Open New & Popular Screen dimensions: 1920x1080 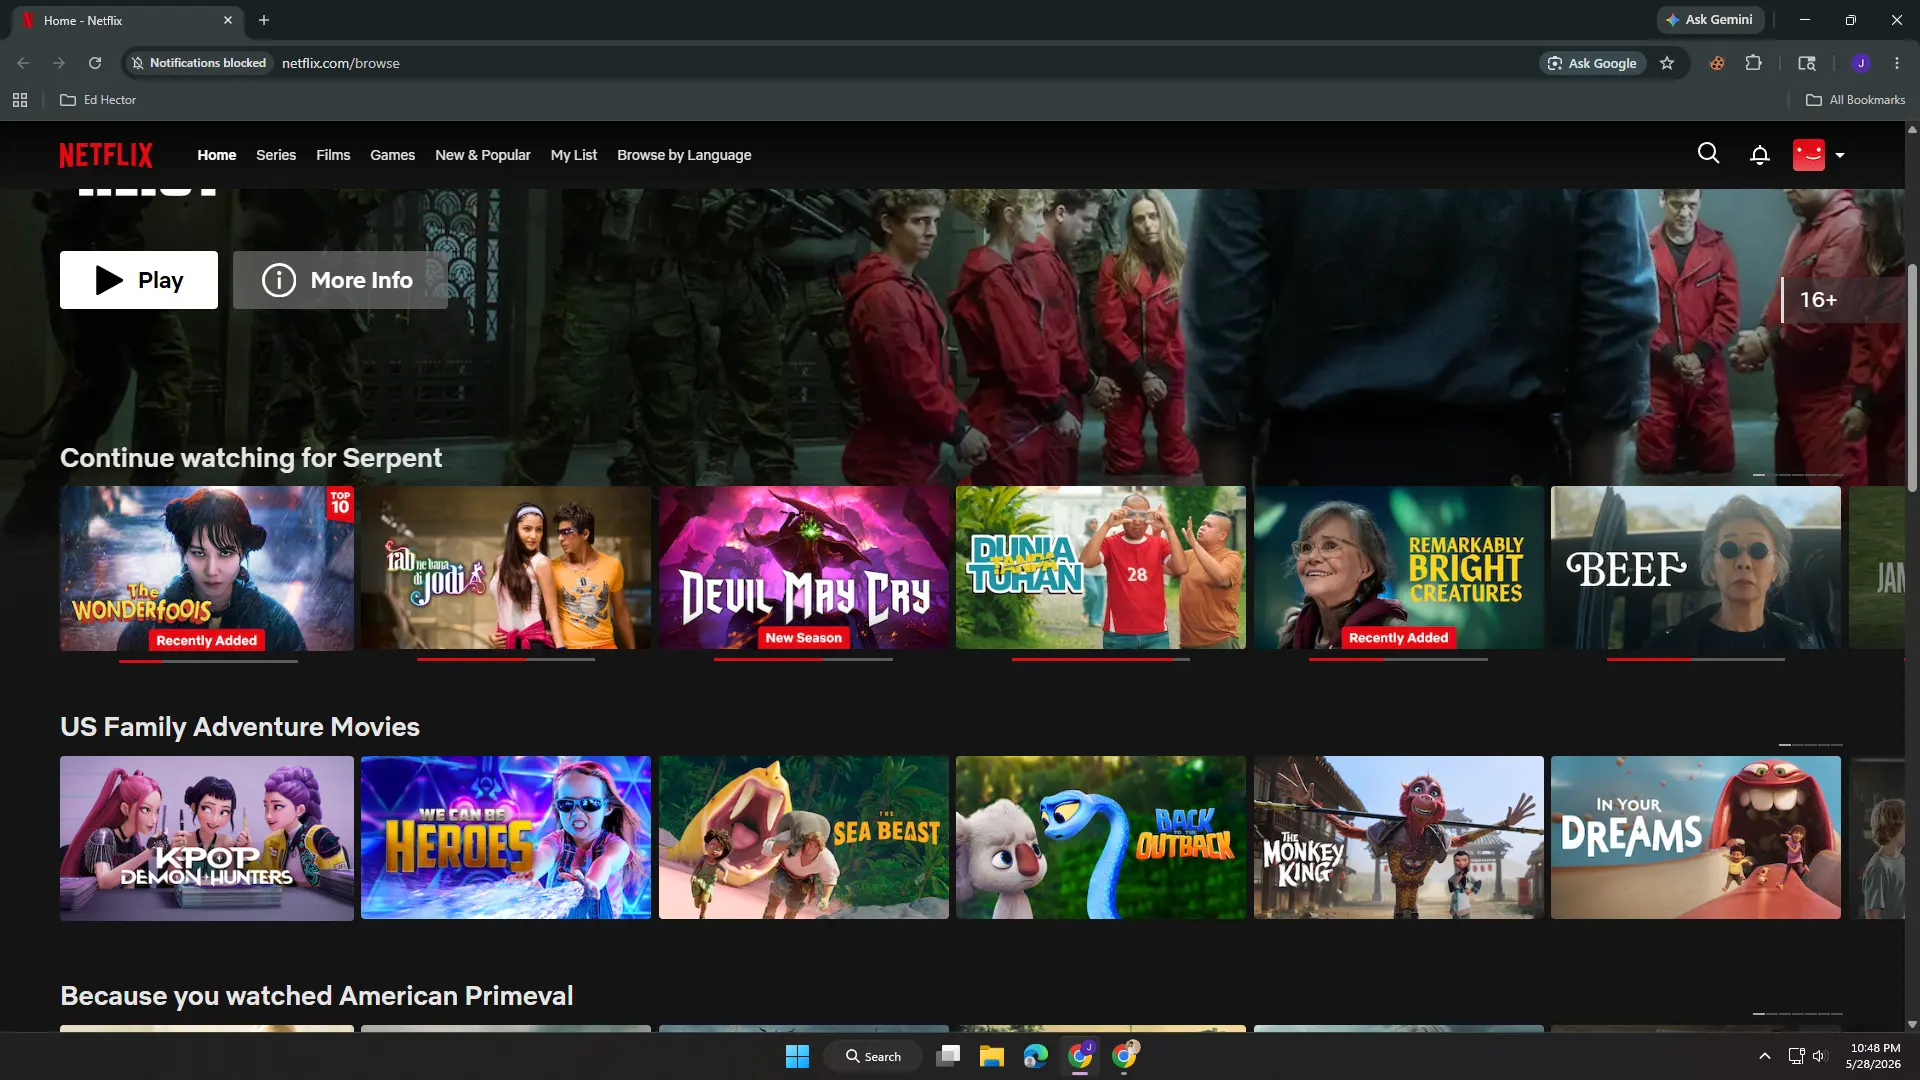482,155
